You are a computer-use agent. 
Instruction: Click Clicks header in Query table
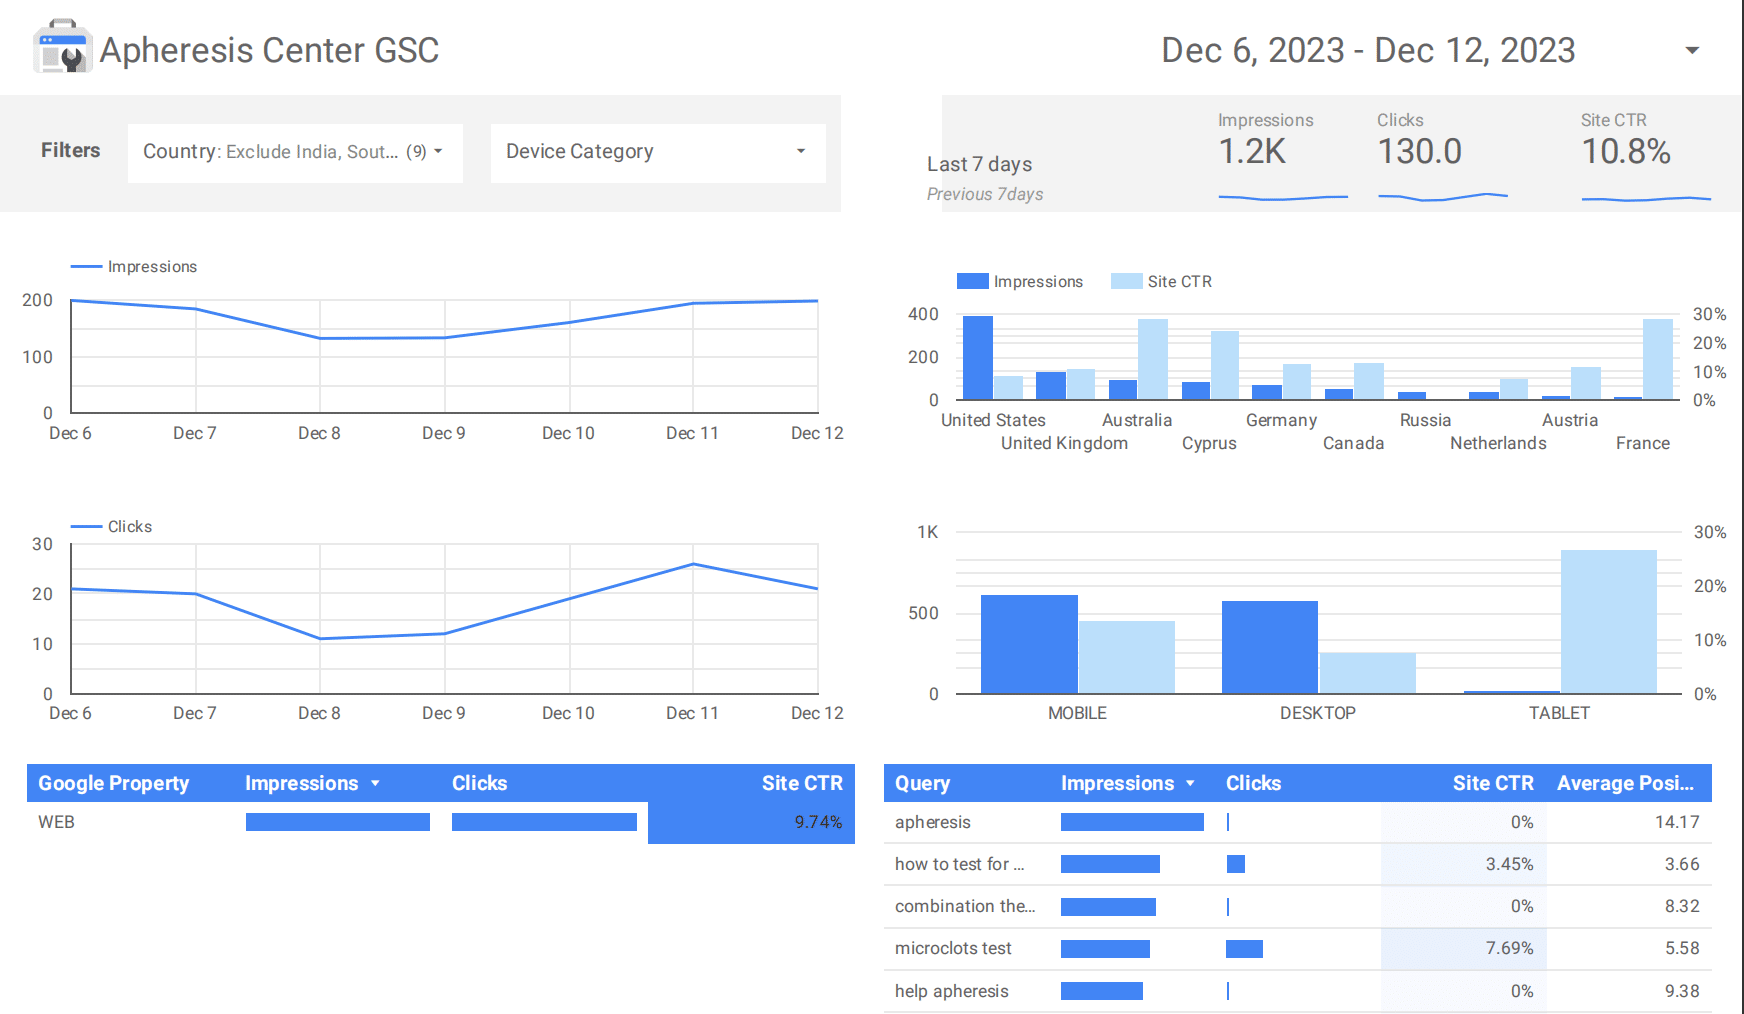[x=1253, y=783]
